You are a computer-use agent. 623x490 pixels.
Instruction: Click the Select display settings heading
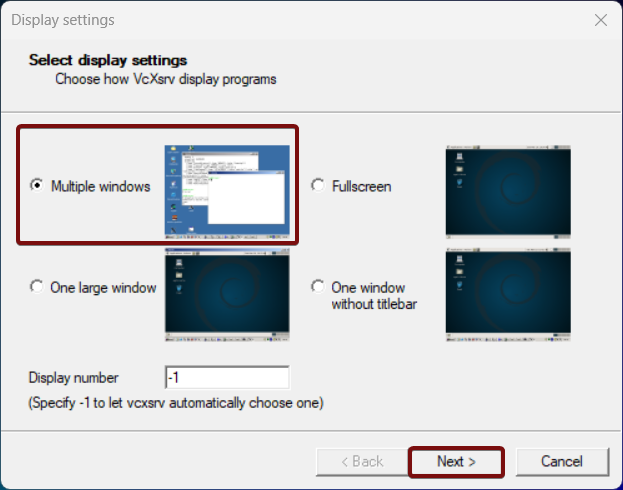click(108, 60)
